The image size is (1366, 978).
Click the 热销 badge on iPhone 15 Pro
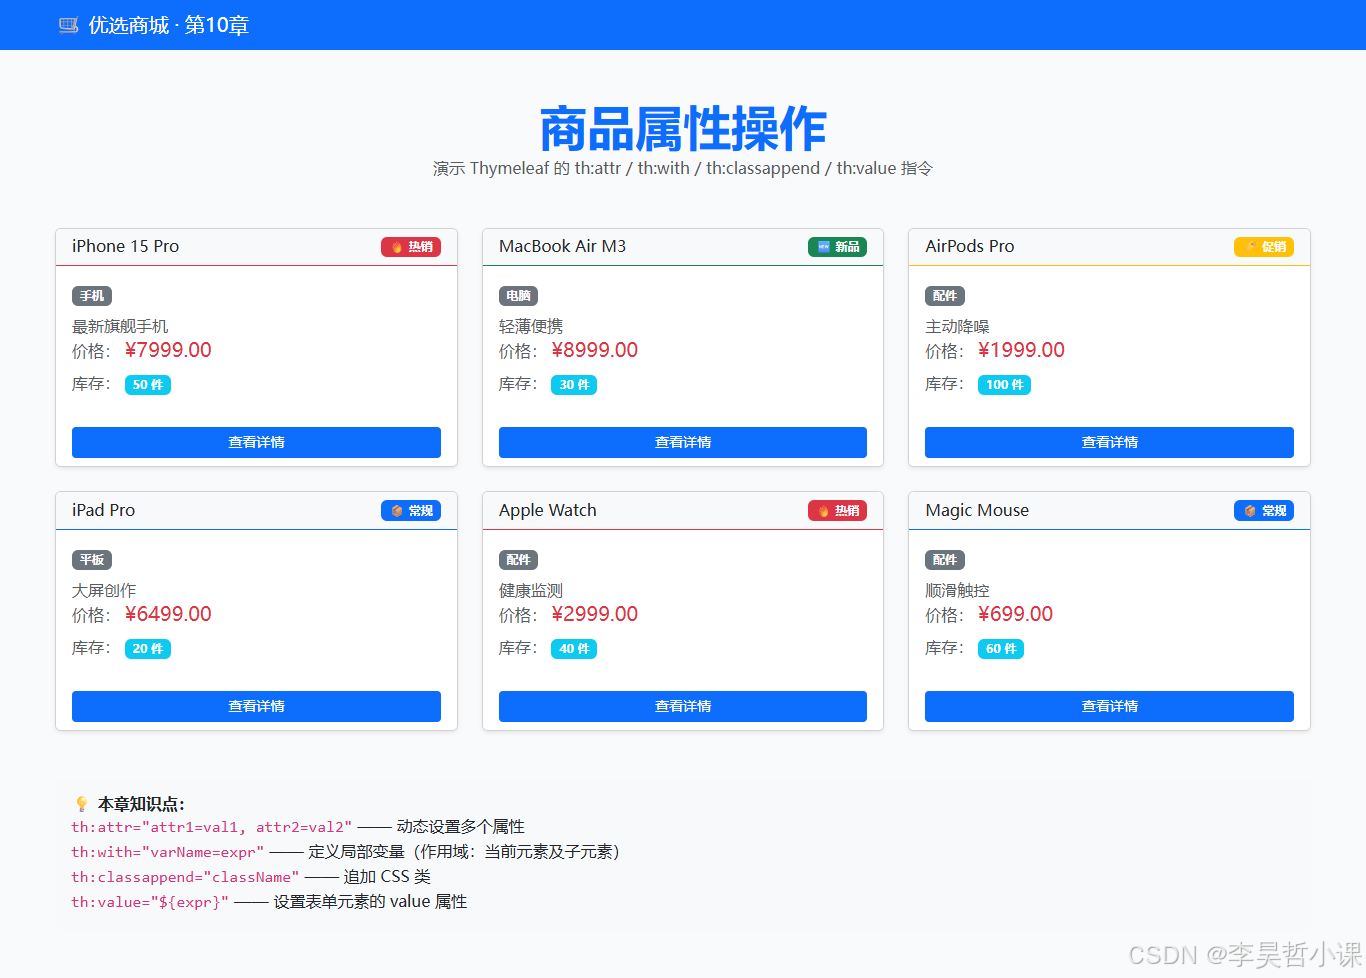click(x=411, y=247)
